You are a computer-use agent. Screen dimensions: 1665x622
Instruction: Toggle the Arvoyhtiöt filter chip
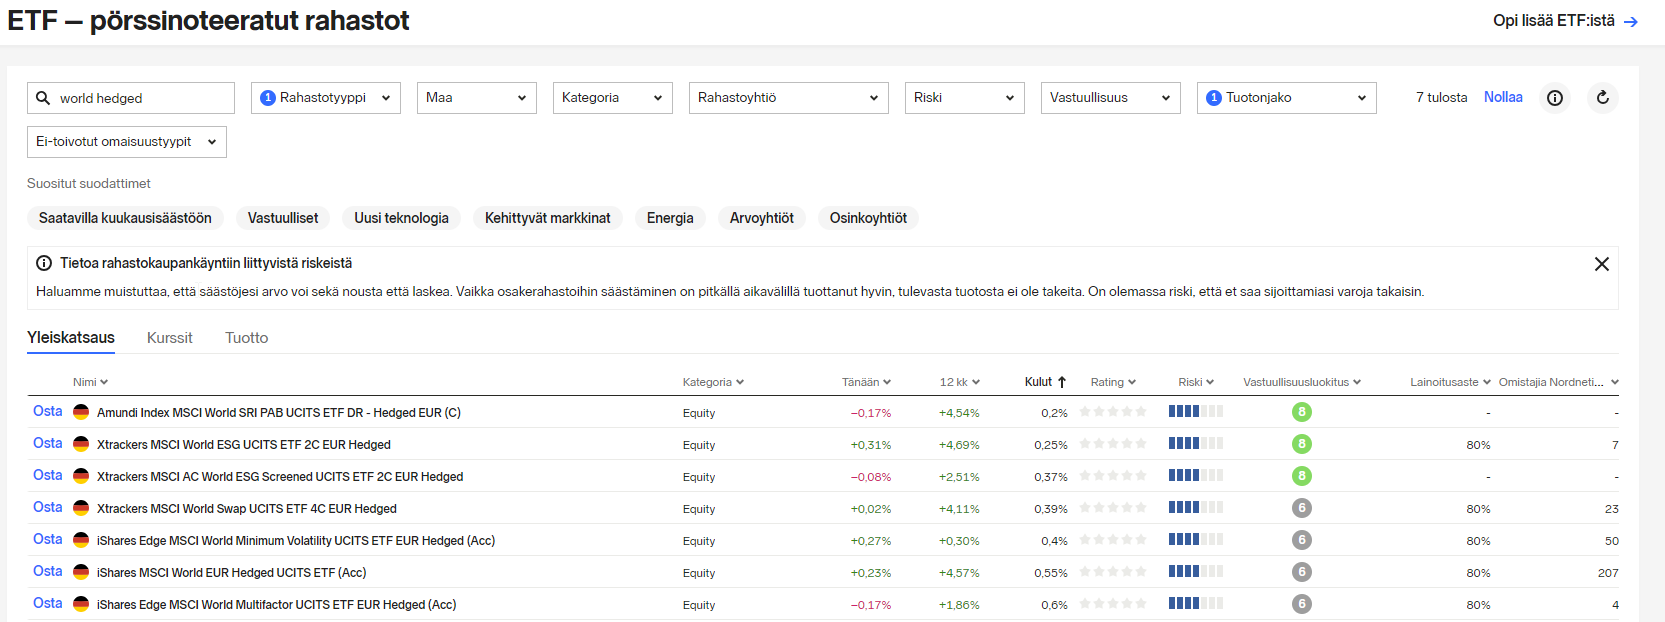(762, 218)
